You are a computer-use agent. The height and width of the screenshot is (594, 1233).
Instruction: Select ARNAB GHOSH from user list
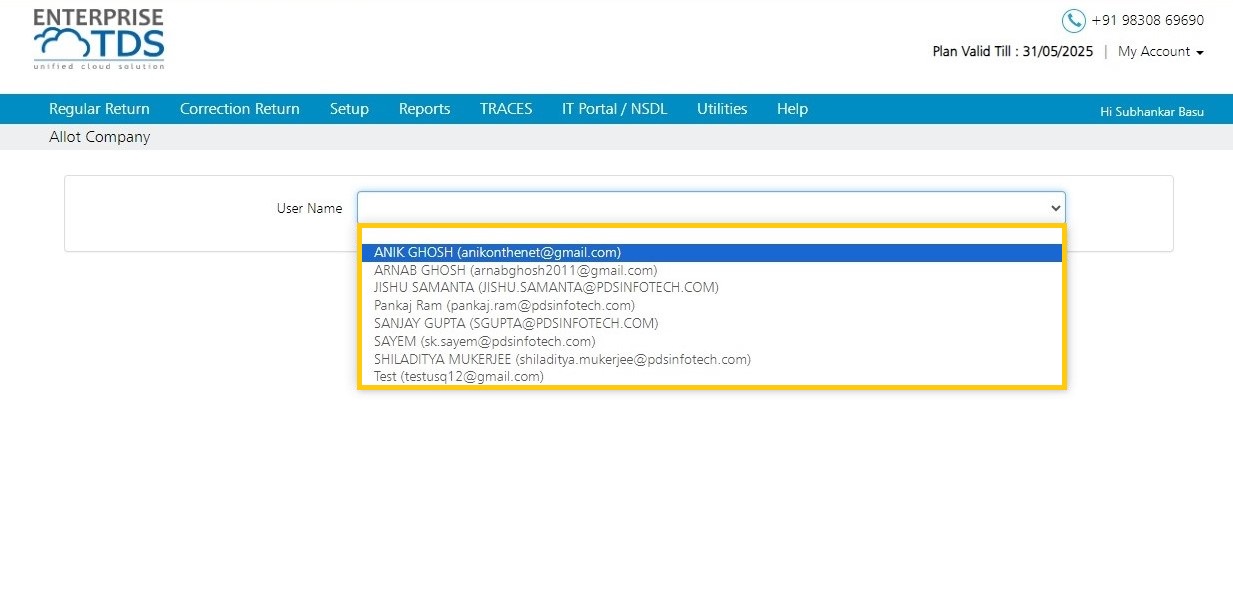712,270
